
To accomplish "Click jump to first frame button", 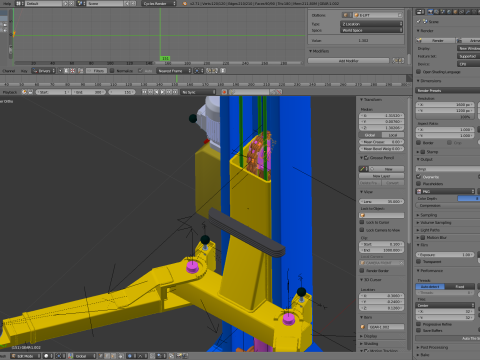I will (x=144, y=92).
